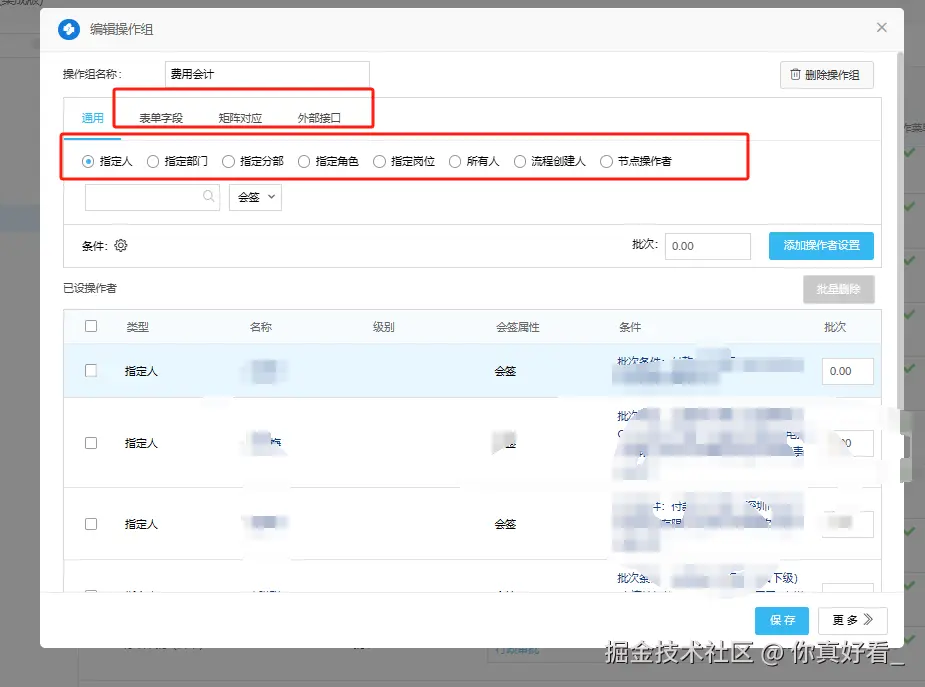Click the person search input box
925x687 pixels.
tap(152, 197)
